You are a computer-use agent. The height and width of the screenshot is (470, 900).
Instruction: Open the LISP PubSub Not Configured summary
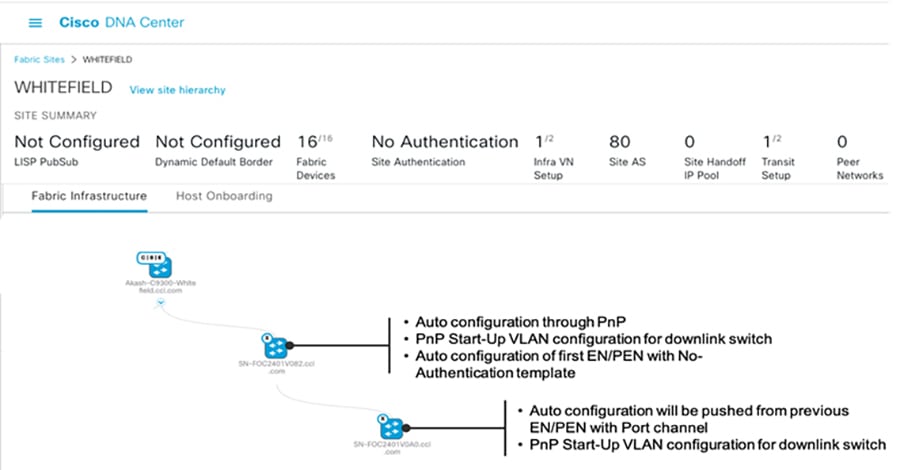point(77,150)
